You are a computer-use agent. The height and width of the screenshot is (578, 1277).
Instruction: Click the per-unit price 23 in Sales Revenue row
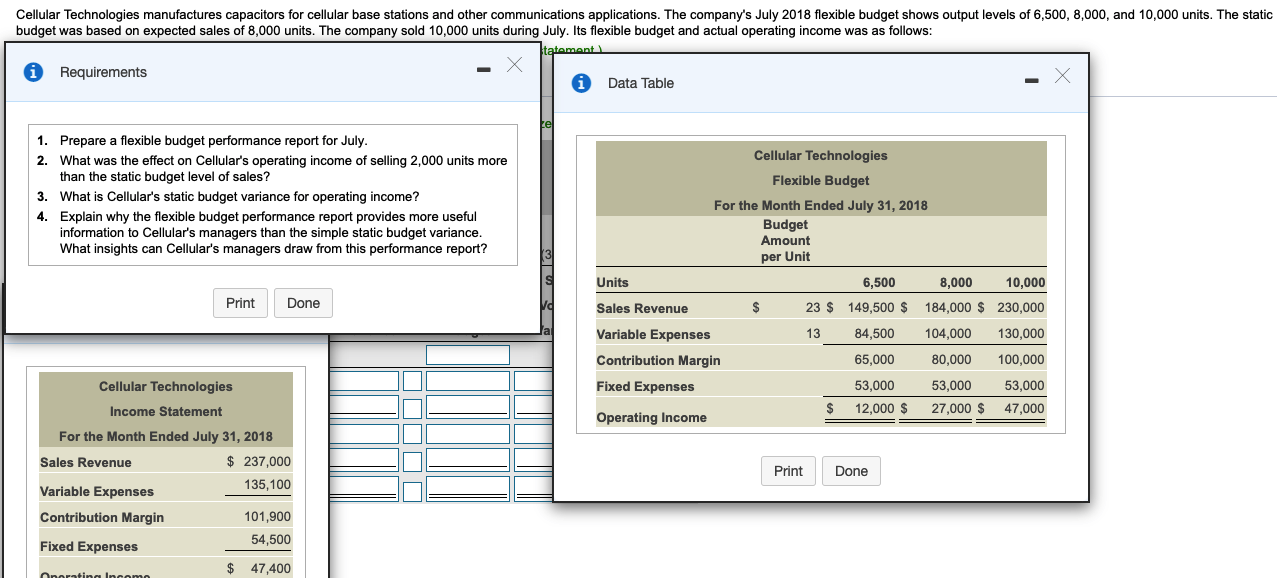click(813, 308)
